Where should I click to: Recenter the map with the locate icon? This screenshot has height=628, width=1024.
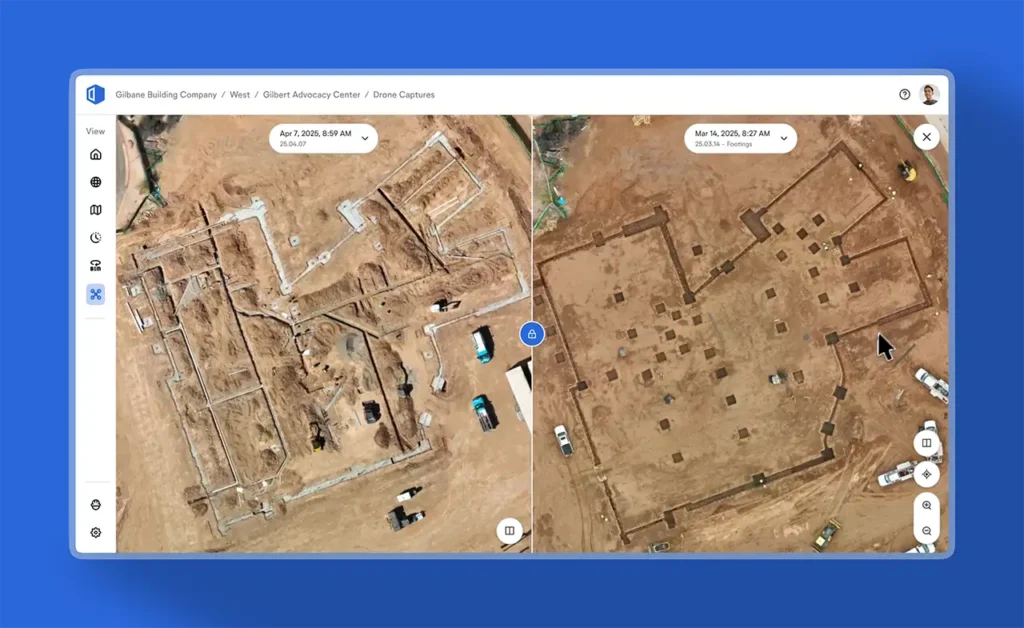927,473
